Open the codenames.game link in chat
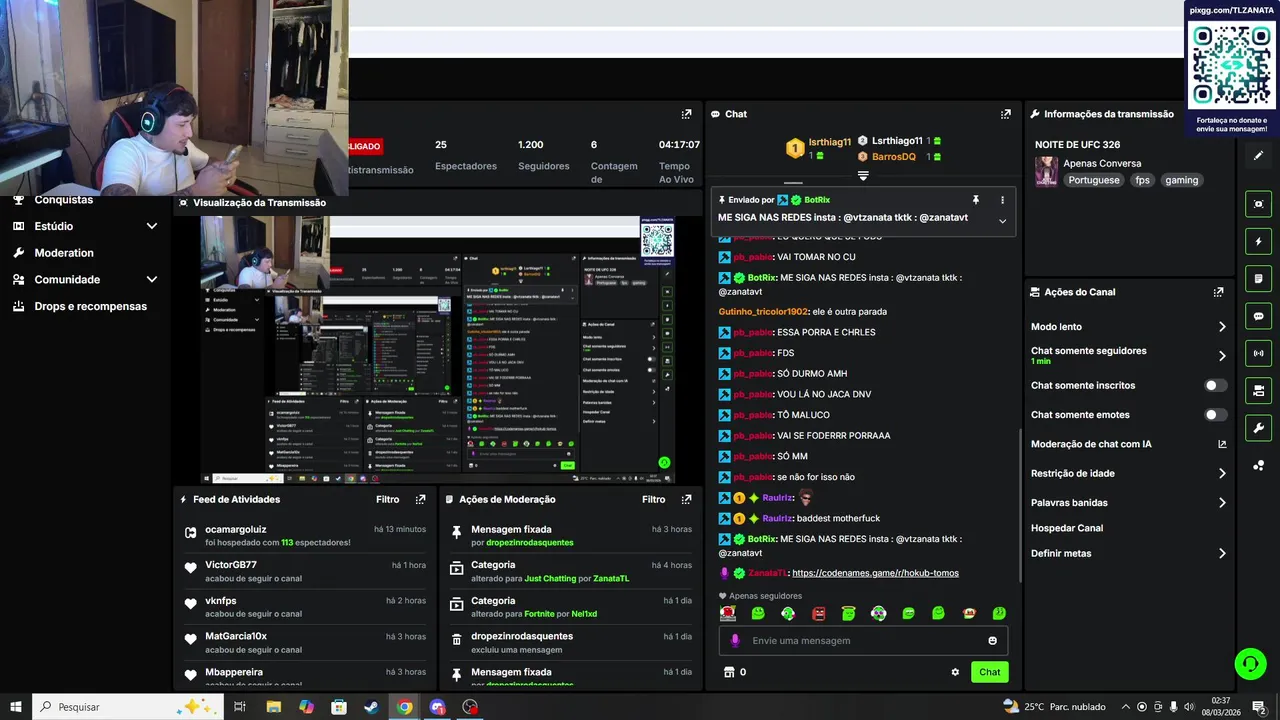This screenshot has height=720, width=1280. [x=875, y=573]
